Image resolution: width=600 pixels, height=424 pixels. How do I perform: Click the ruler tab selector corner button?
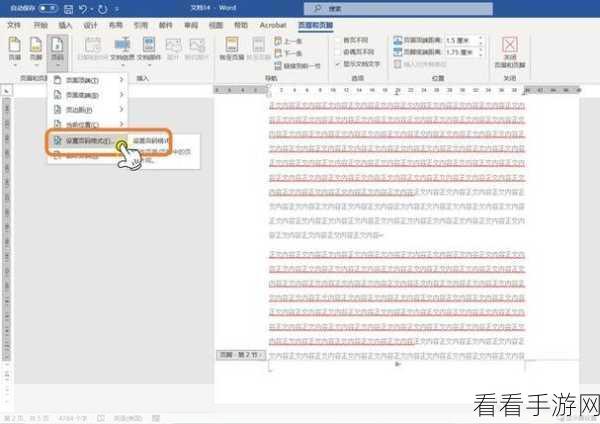coord(7,90)
